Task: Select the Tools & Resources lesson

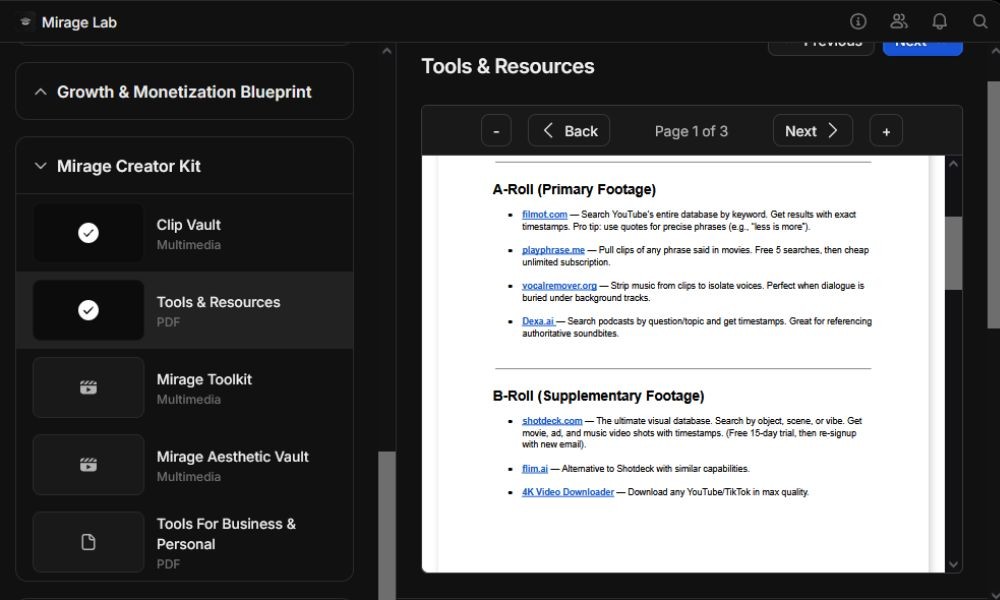Action: (x=184, y=310)
